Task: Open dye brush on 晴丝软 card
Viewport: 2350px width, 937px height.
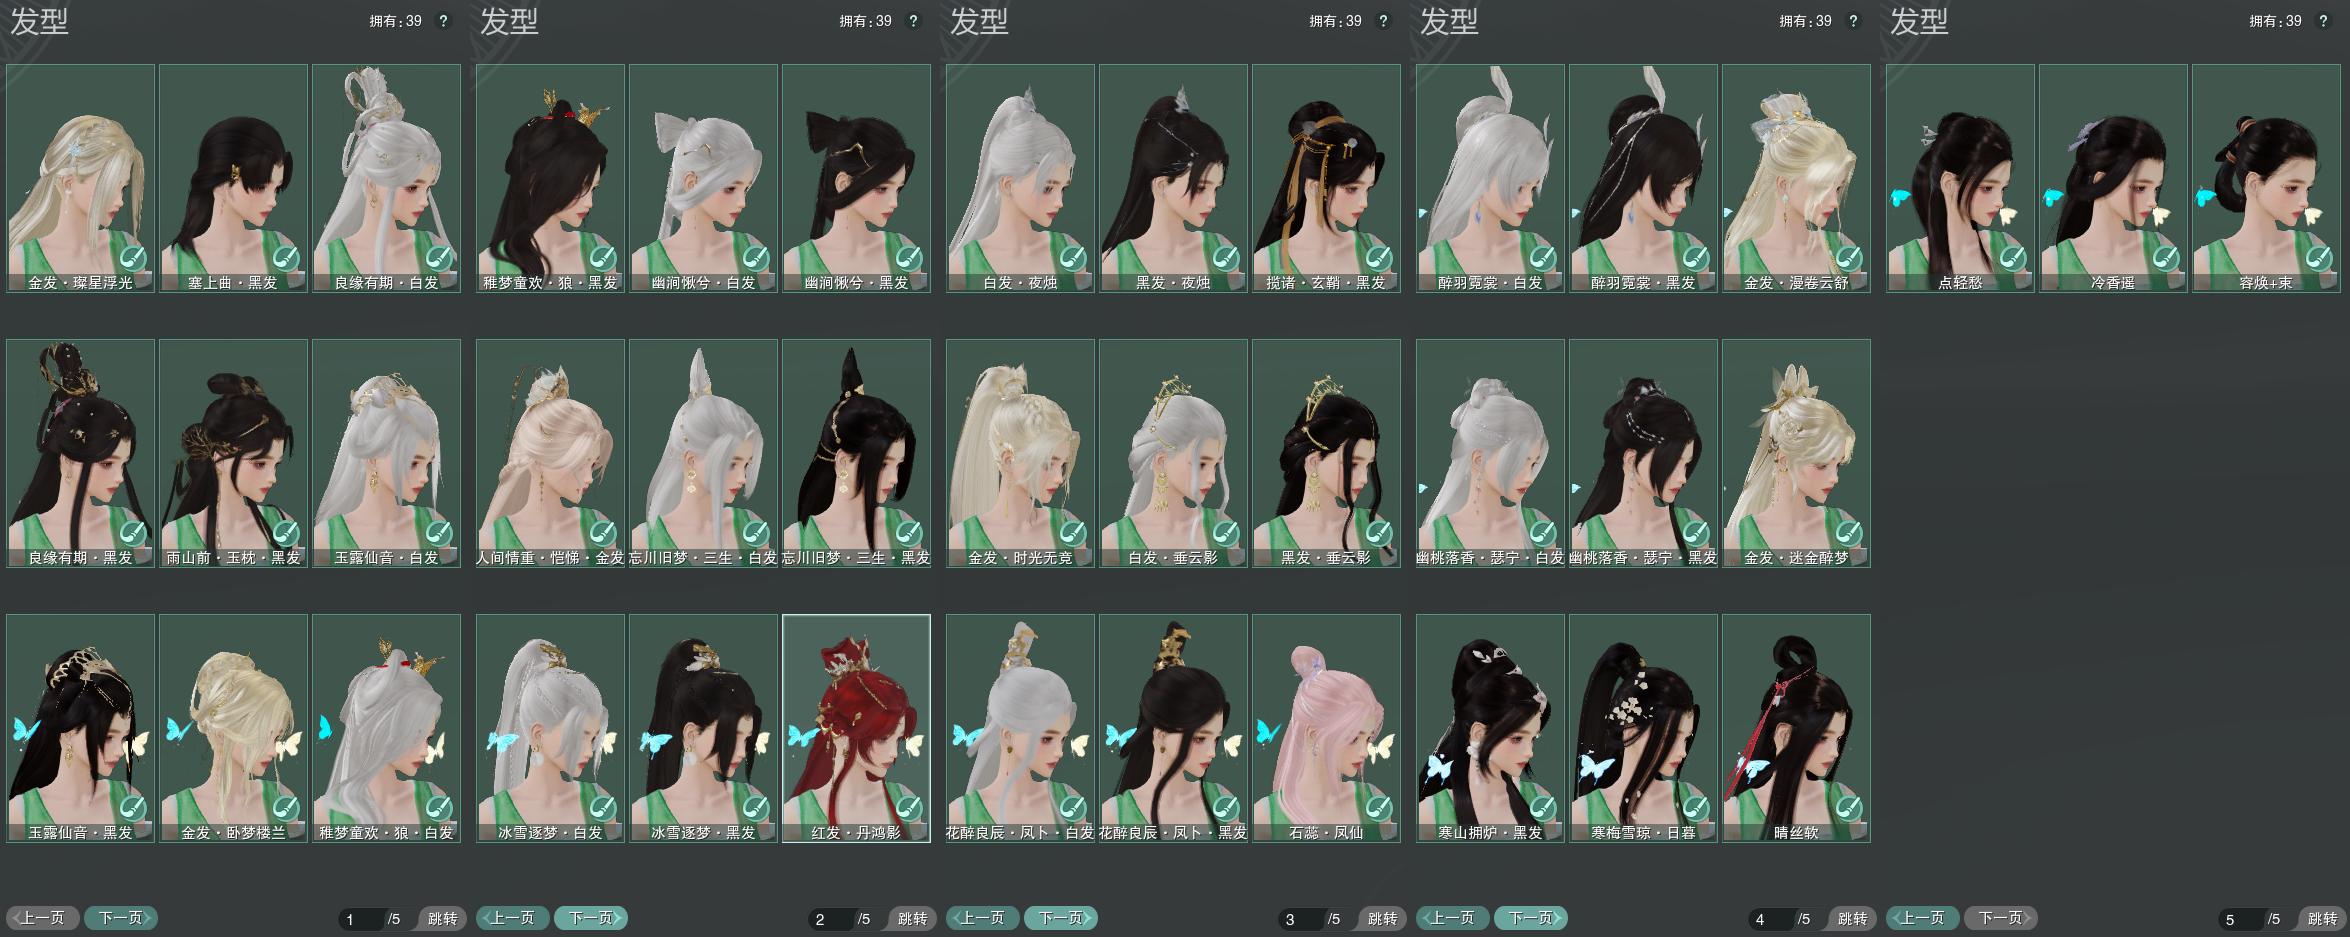Action: point(1849,809)
